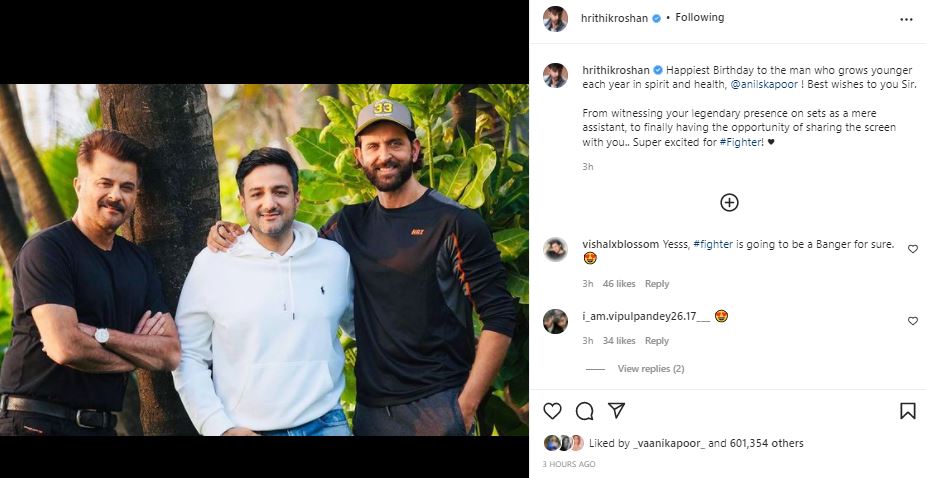Open hrithikroshan profile picture in header
Image resolution: width=926 pixels, height=478 pixels.
[555, 19]
